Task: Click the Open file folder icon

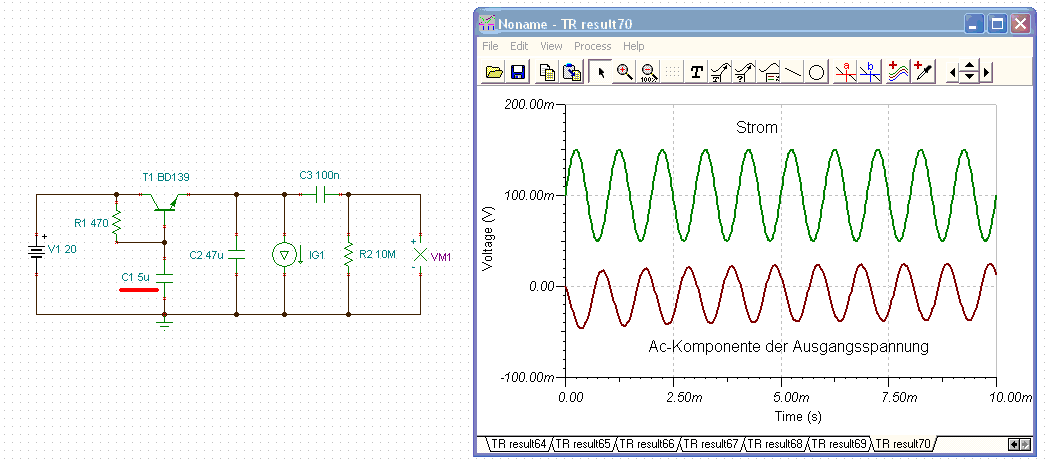Action: click(494, 72)
